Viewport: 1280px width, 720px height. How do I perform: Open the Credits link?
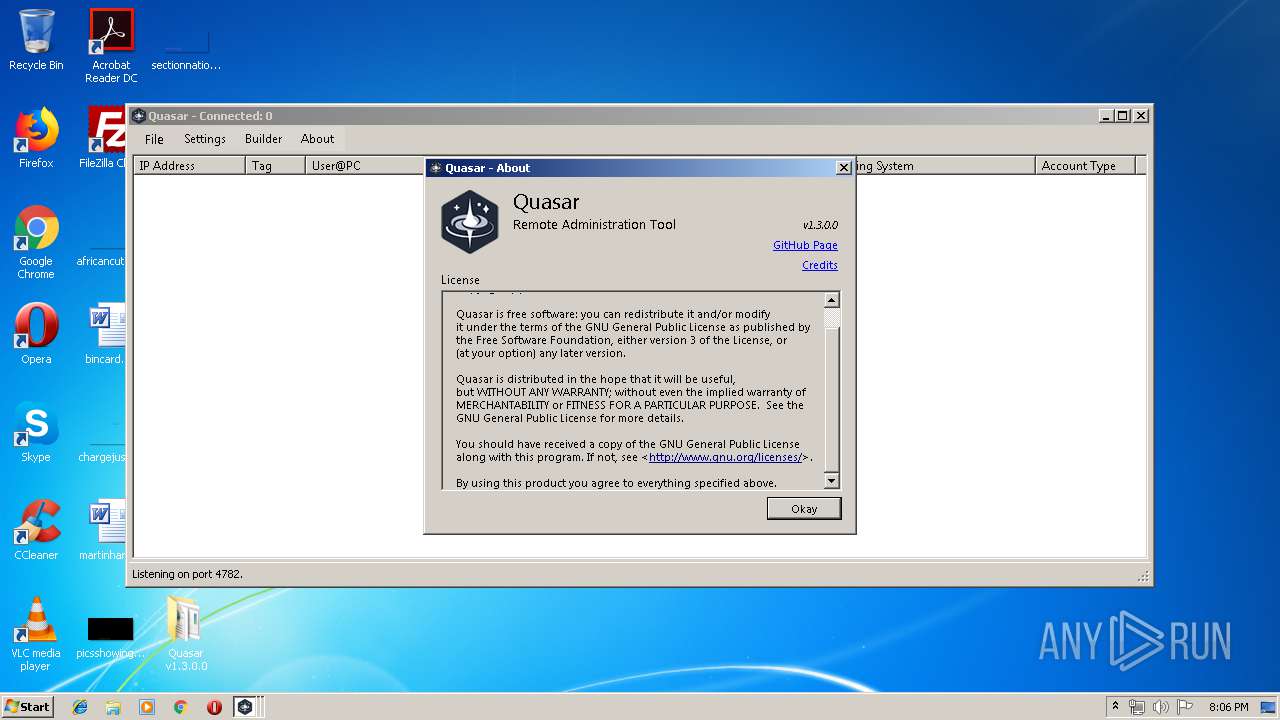click(x=820, y=265)
